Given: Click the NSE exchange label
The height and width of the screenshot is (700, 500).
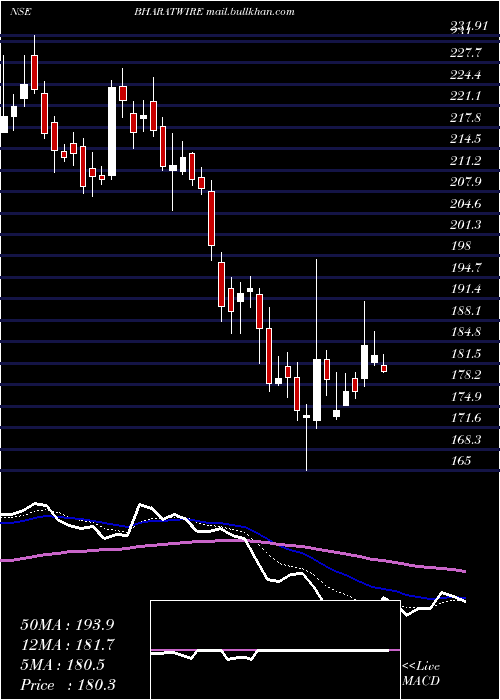Looking at the screenshot, I should (x=20, y=12).
